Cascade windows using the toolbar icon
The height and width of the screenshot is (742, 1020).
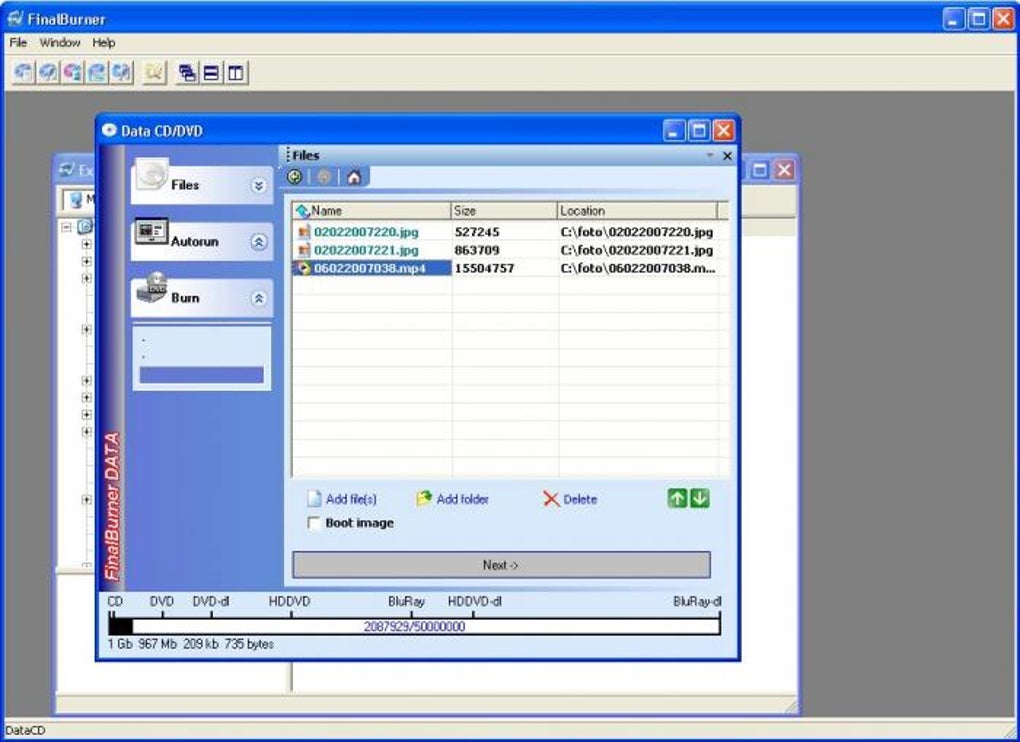(187, 73)
